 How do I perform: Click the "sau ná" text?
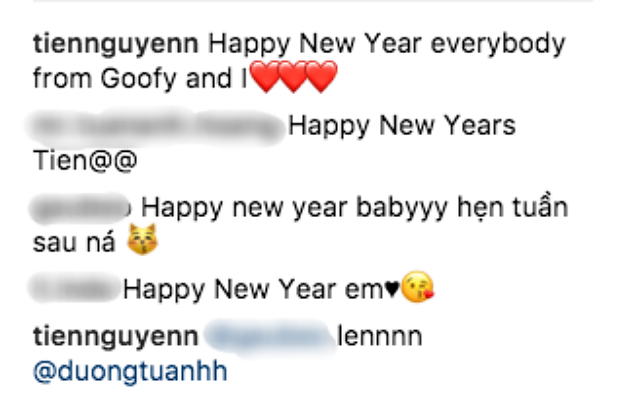tap(74, 243)
